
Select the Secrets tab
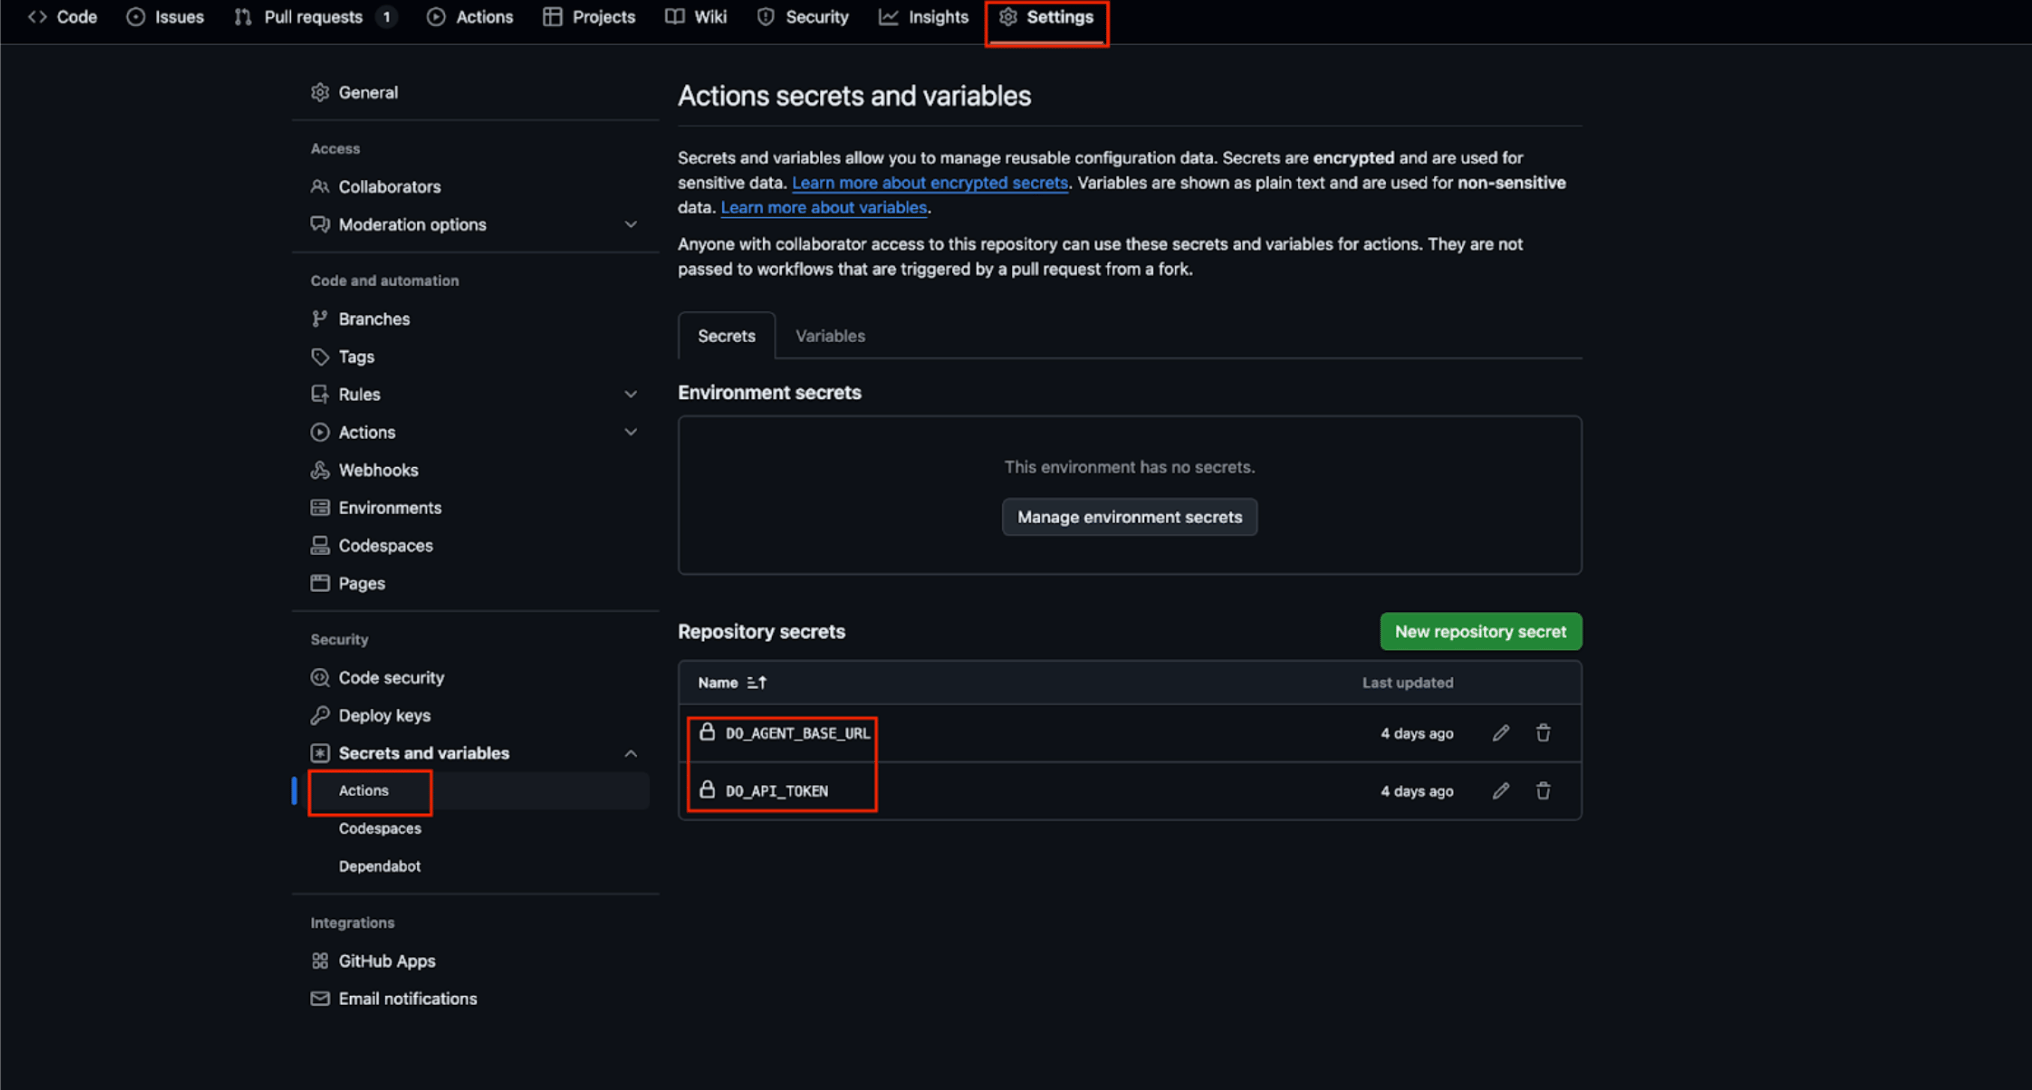(x=727, y=336)
